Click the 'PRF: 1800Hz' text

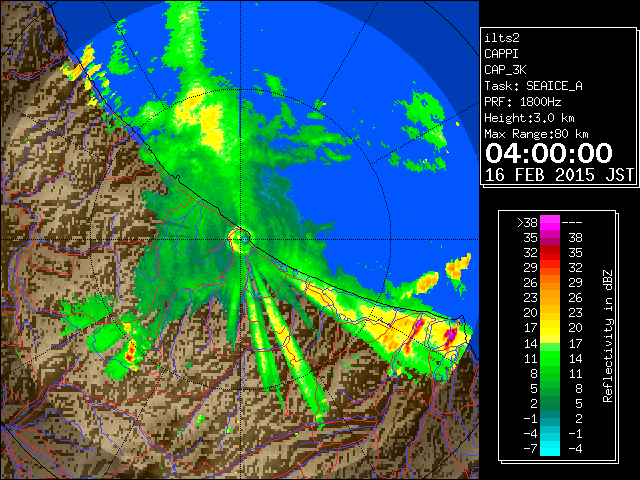point(522,102)
